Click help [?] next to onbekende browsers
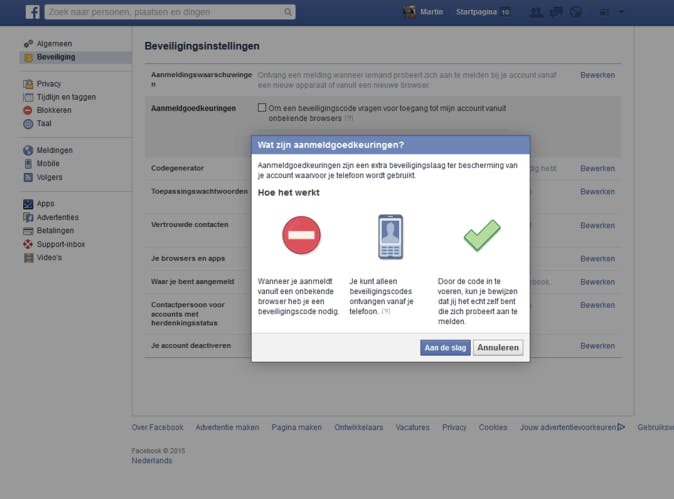Viewport: 674px width, 499px height. coord(349,118)
